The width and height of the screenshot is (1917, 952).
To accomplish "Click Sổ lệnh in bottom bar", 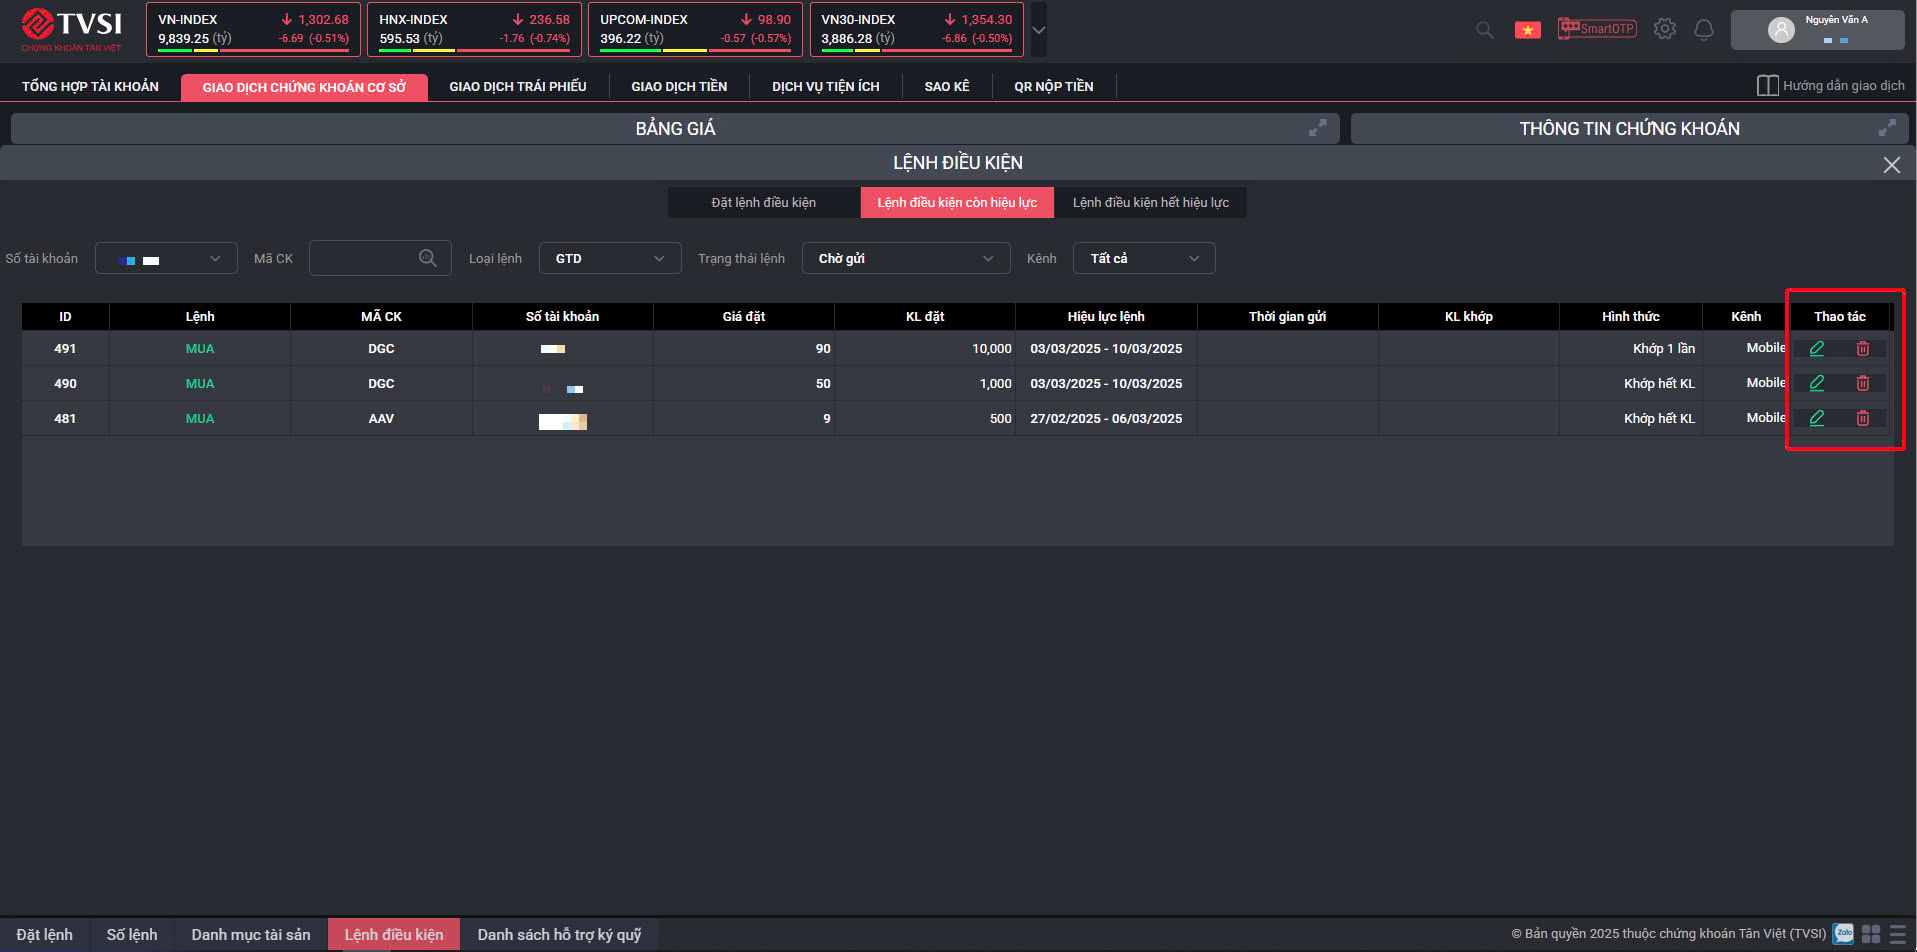I will click(x=132, y=935).
